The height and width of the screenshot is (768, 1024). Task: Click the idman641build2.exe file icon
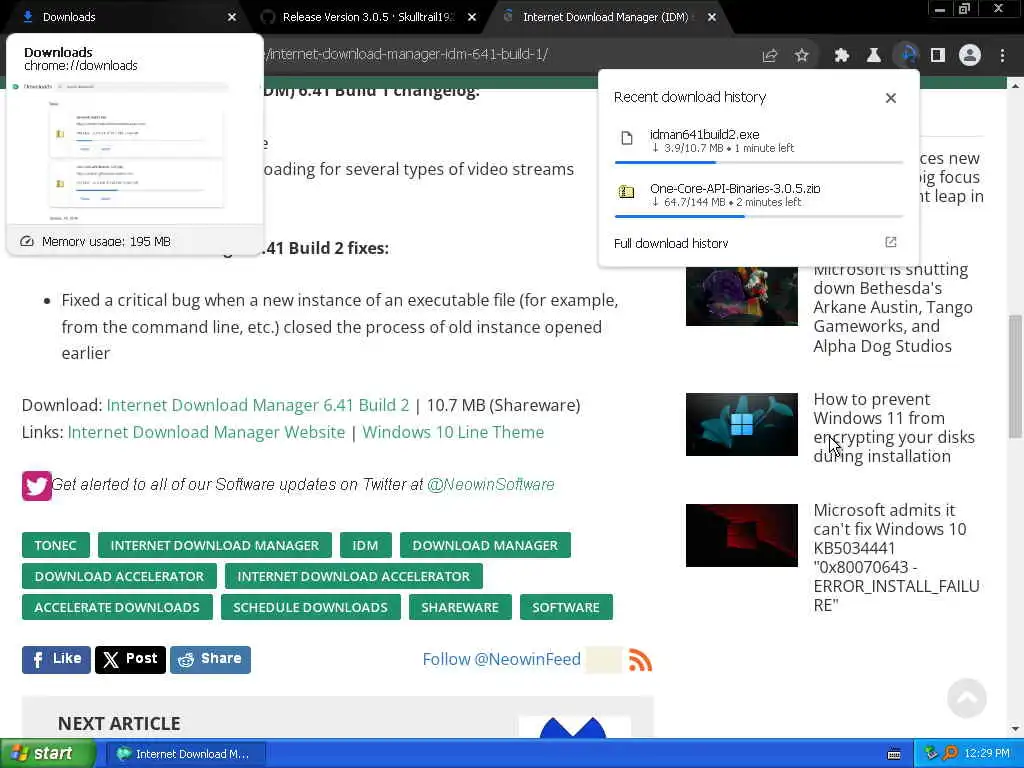627,138
